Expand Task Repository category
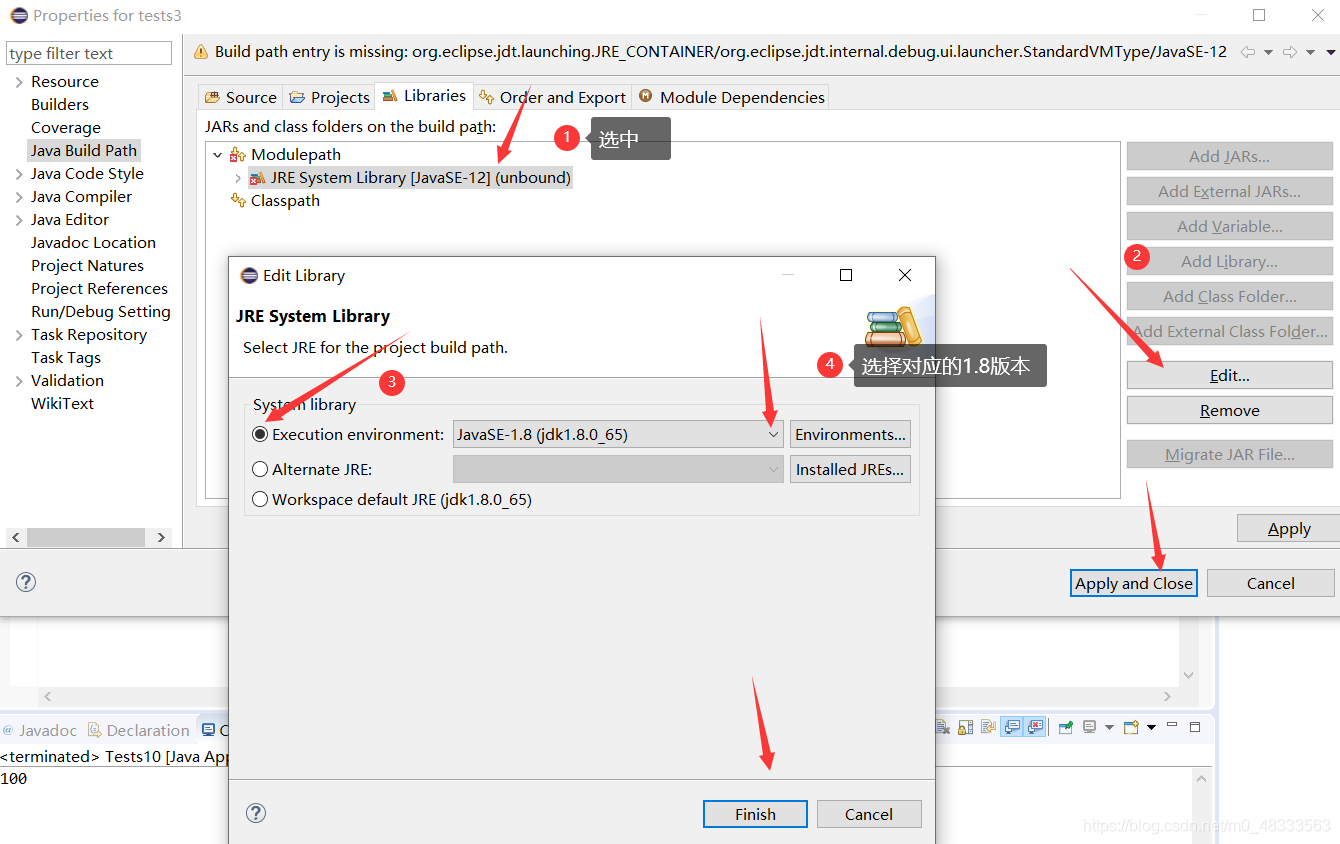 (19, 335)
